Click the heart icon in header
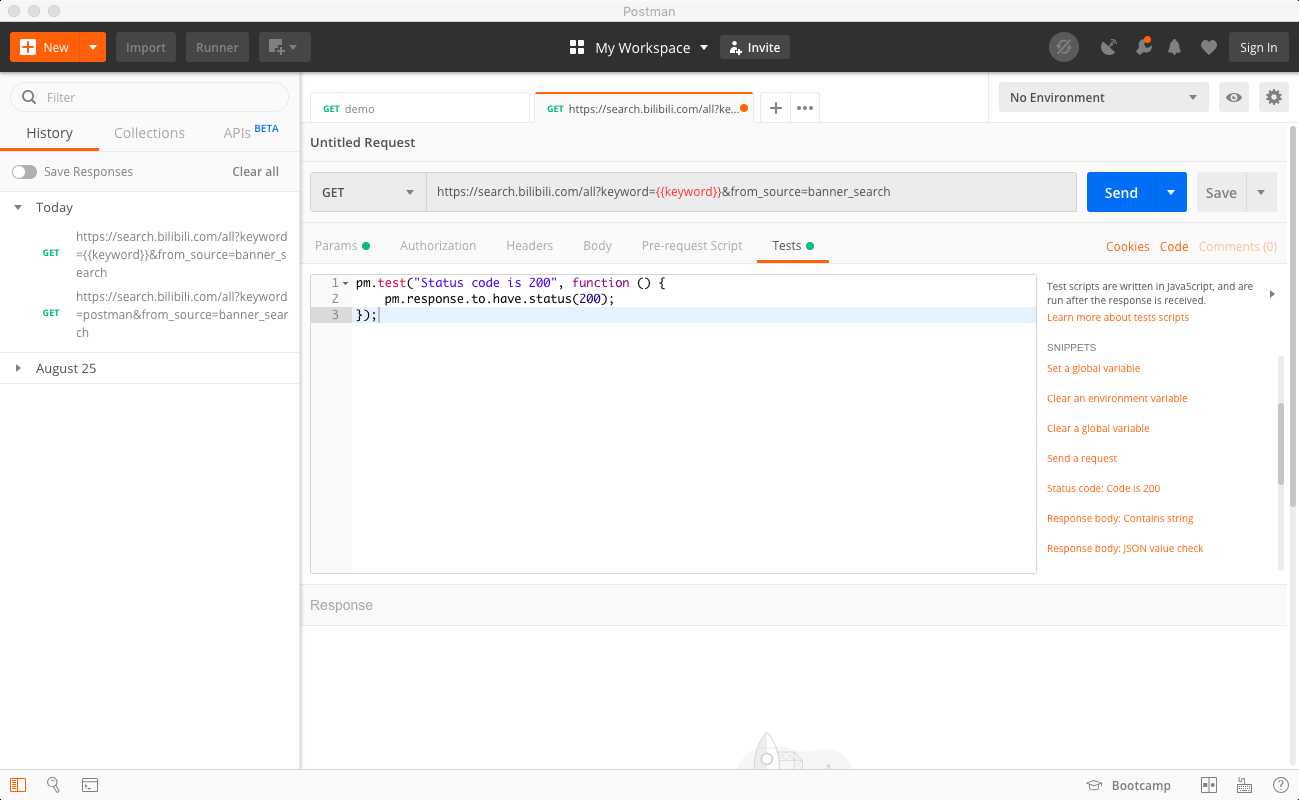 click(x=1209, y=47)
